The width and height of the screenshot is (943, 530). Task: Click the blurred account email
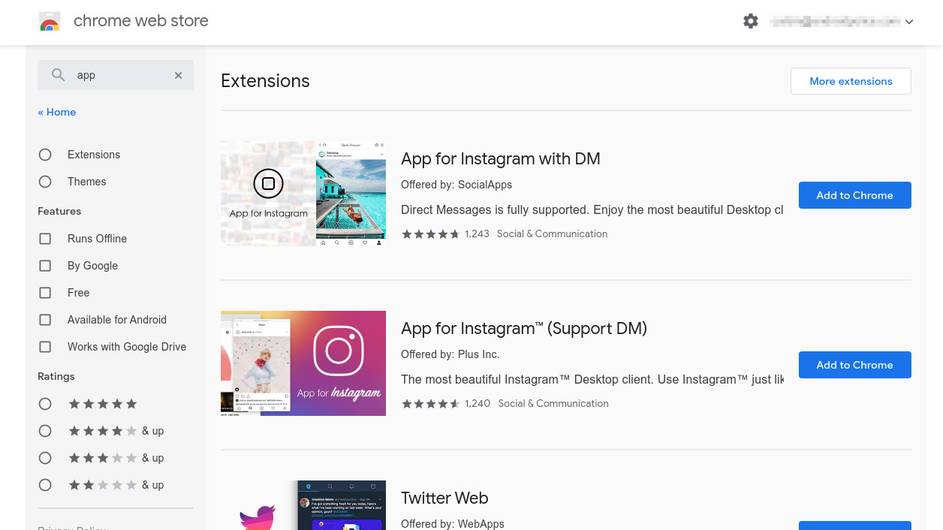pyautogui.click(x=835, y=22)
